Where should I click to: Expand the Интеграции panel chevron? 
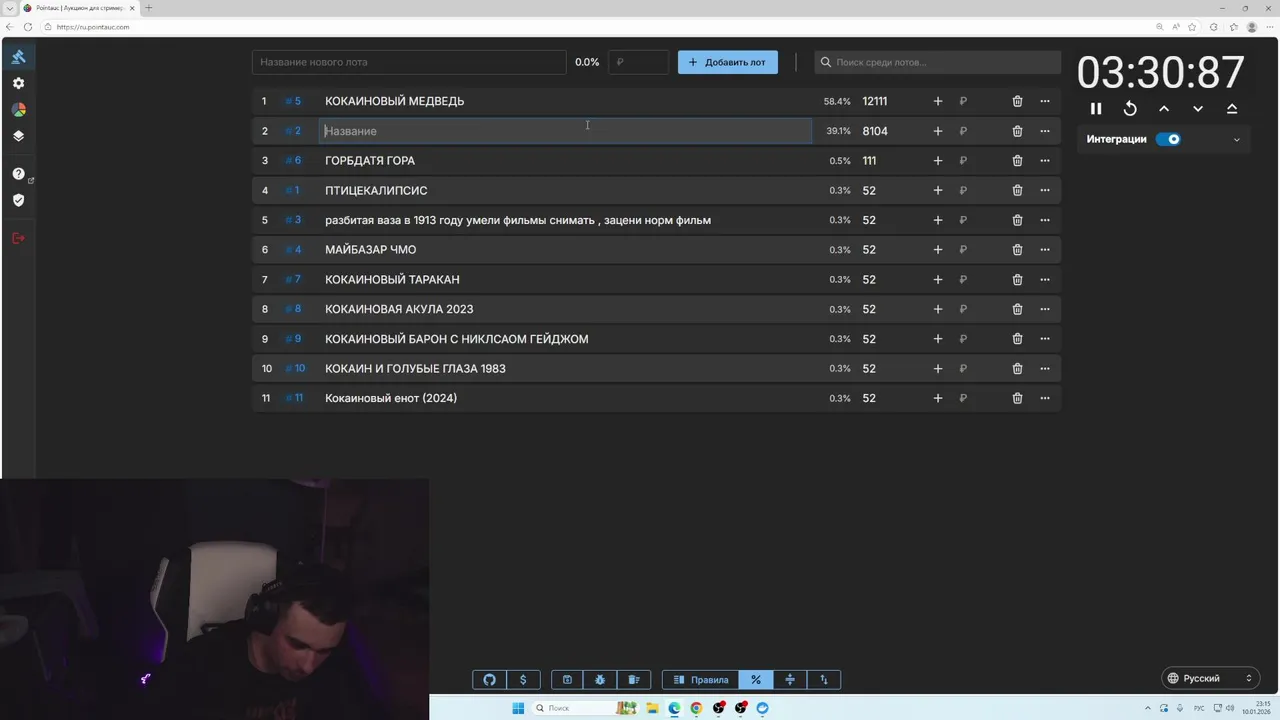(x=1236, y=140)
